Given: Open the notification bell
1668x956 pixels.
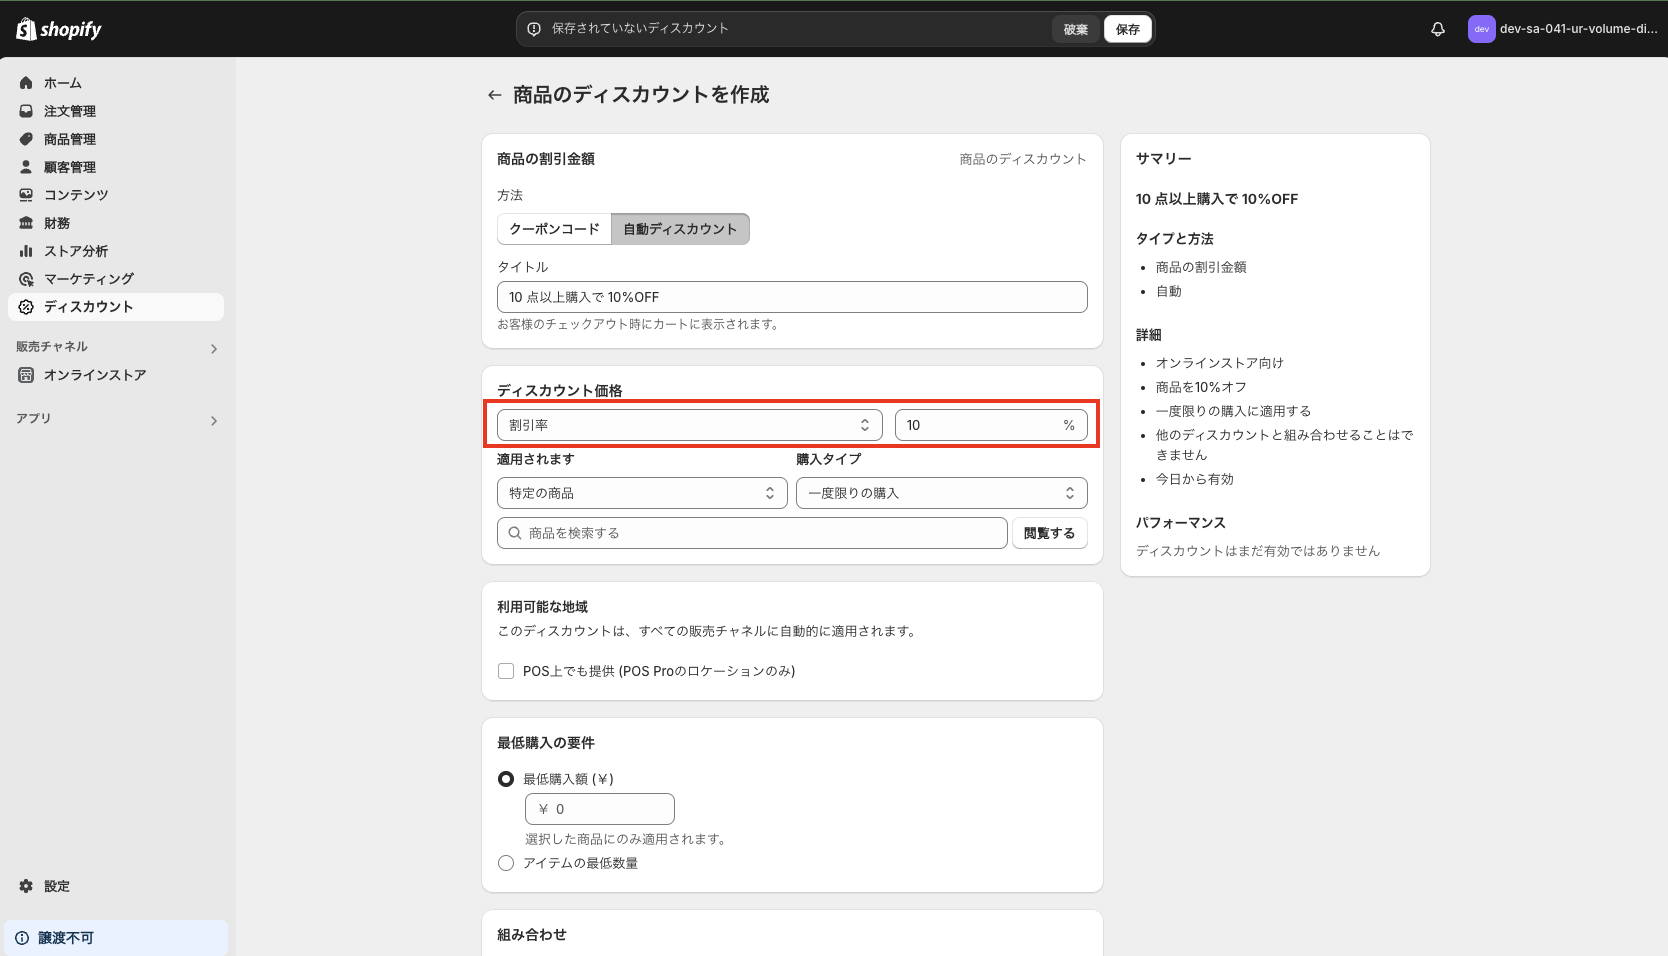Looking at the screenshot, I should [1437, 29].
